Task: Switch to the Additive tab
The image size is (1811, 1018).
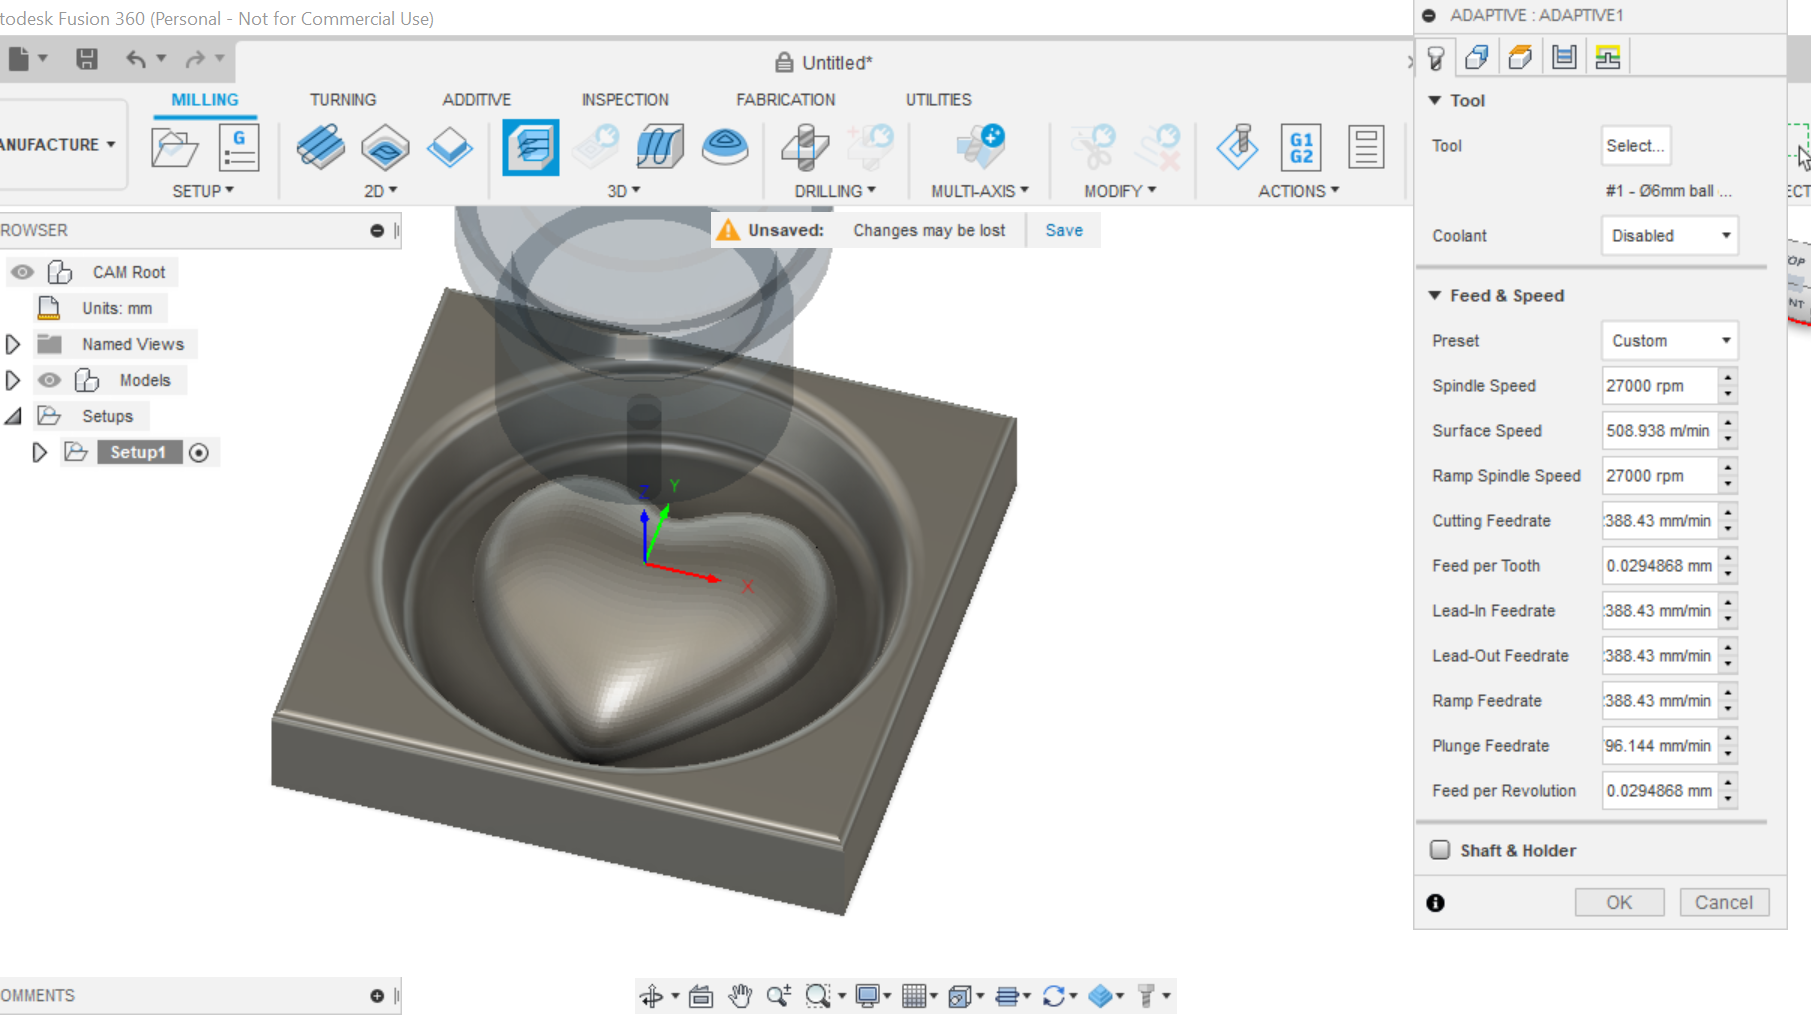Action: click(x=477, y=100)
